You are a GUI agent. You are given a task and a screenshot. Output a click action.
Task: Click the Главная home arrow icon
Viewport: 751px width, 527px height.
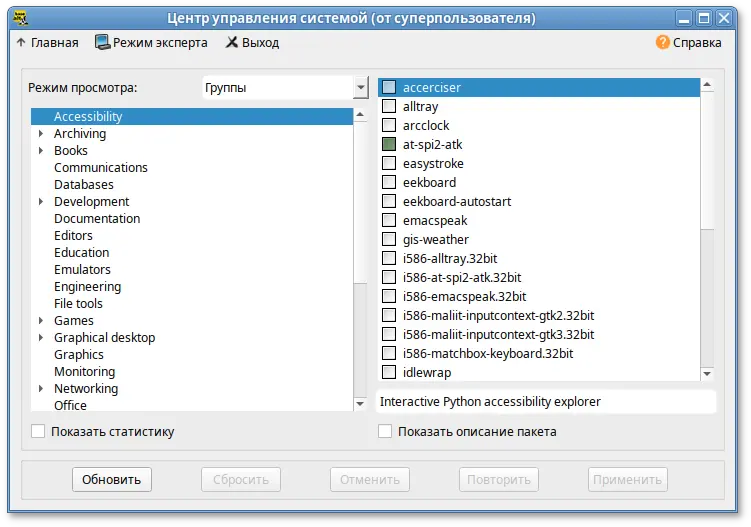pyautogui.click(x=21, y=43)
